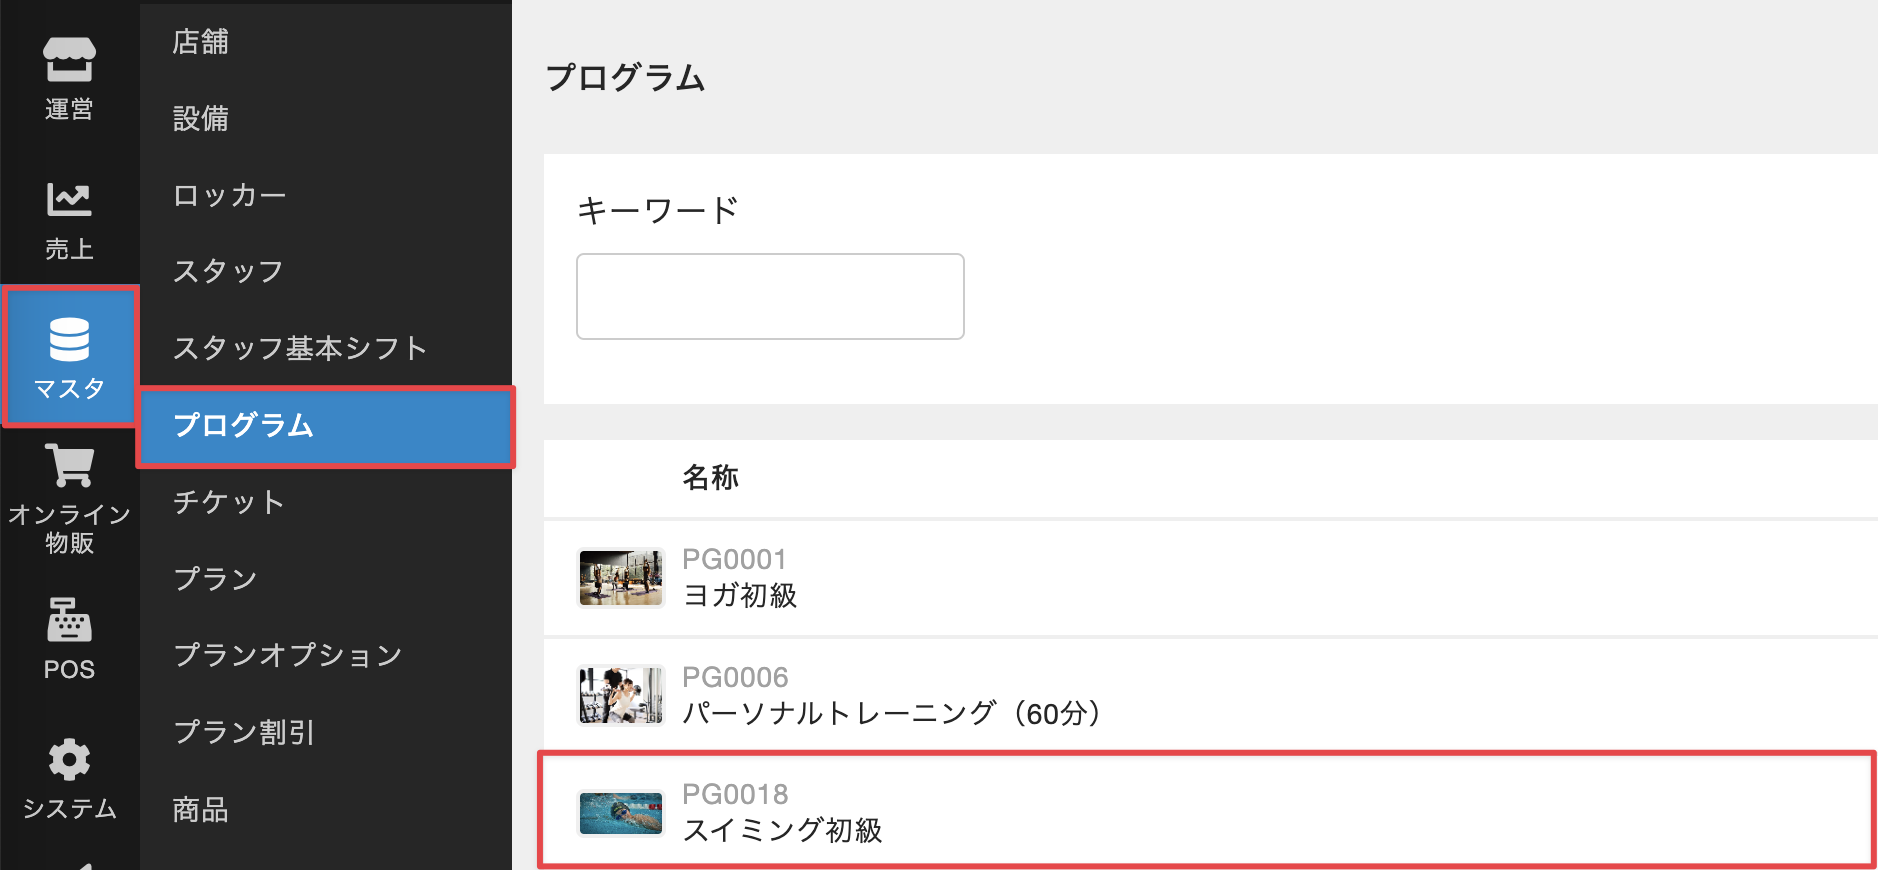Viewport: 1878px width, 870px height.
Task: Open the システム gear icon
Action: [x=69, y=760]
